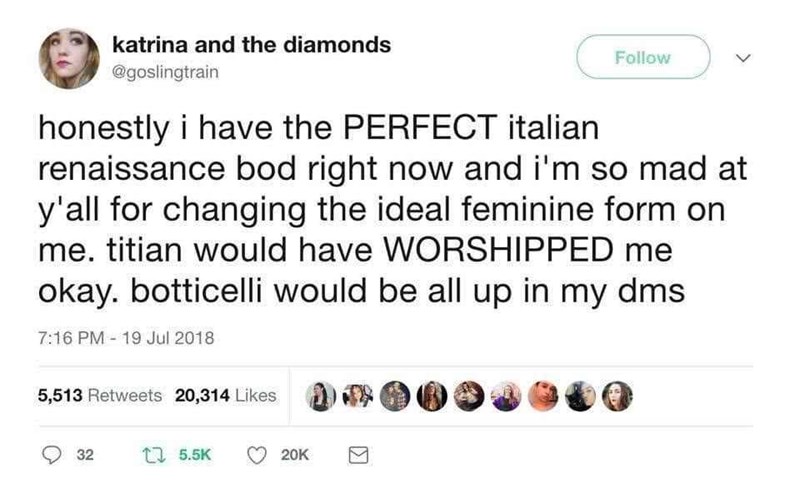View the 20,314 Likes list
Image resolution: width=800 pixels, height=493 pixels.
[225, 395]
